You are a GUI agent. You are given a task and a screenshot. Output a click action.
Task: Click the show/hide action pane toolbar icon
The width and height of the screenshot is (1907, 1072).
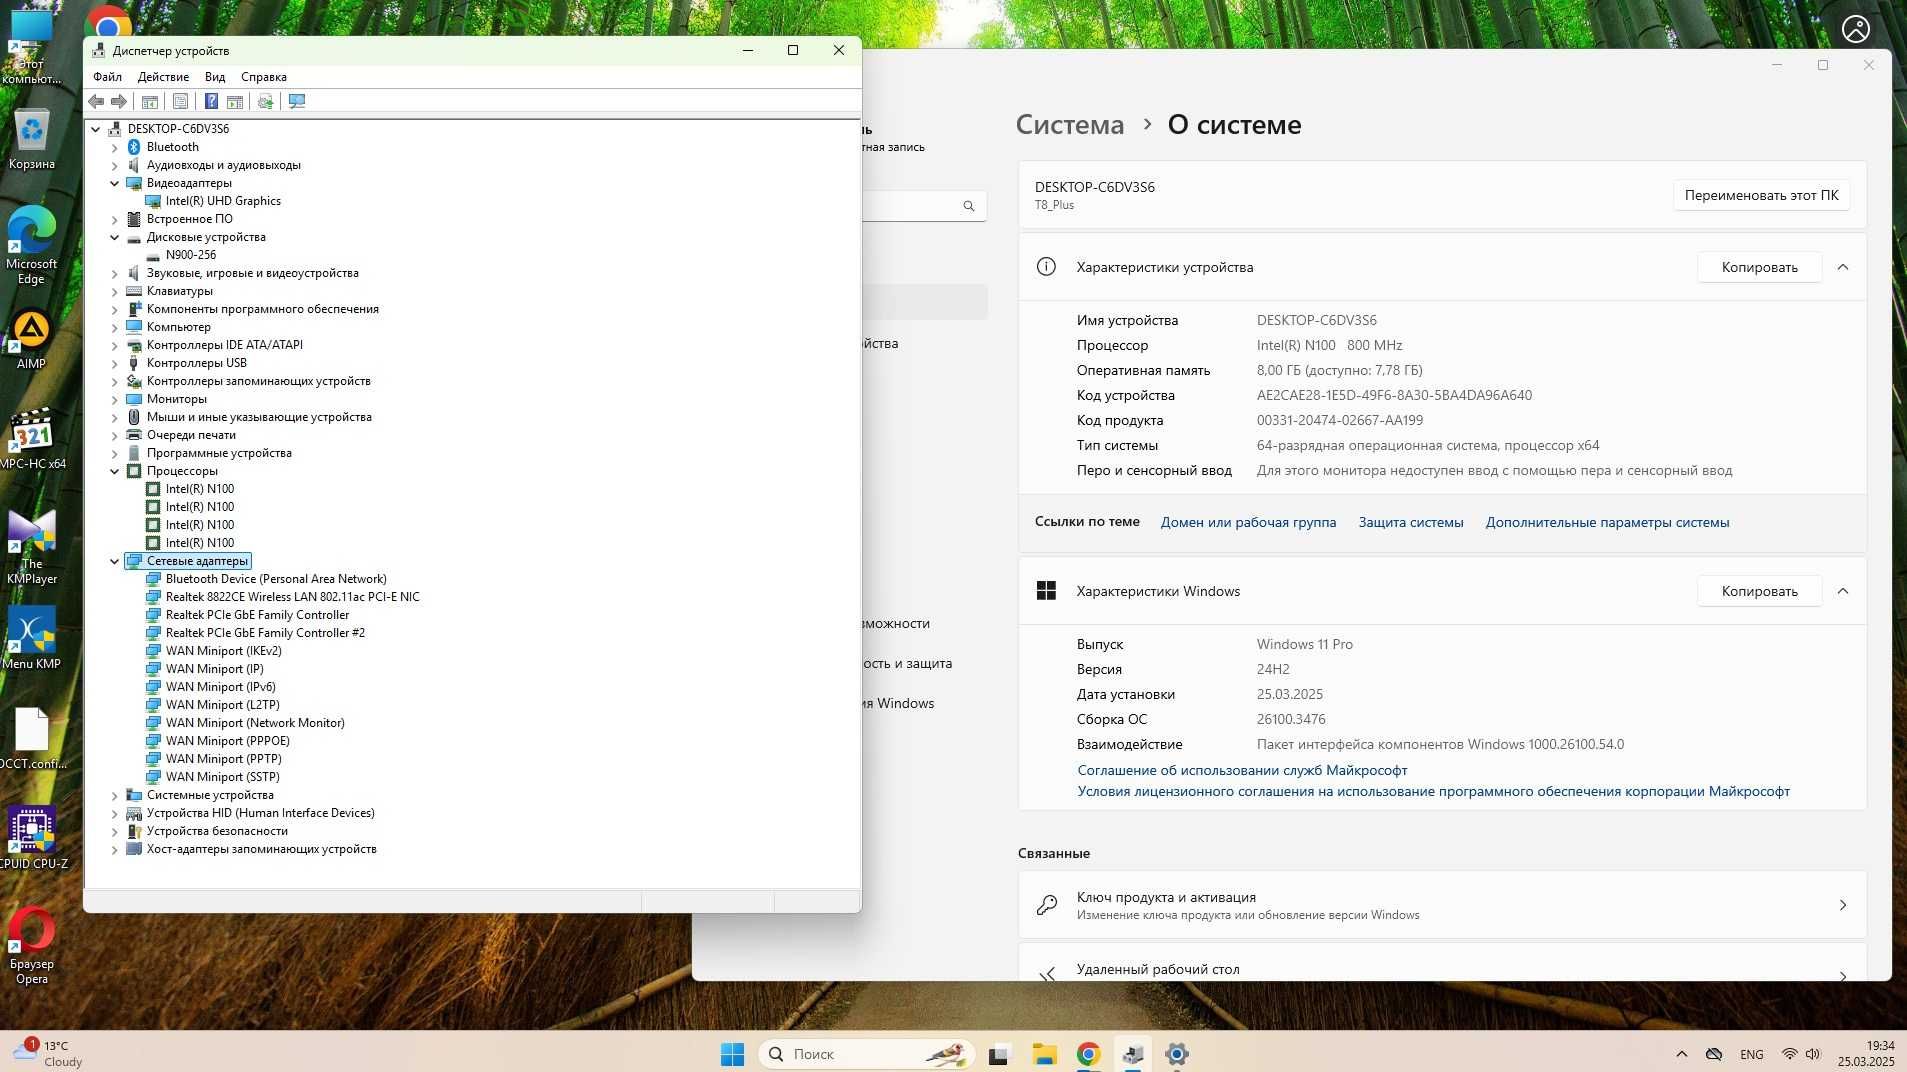(235, 101)
